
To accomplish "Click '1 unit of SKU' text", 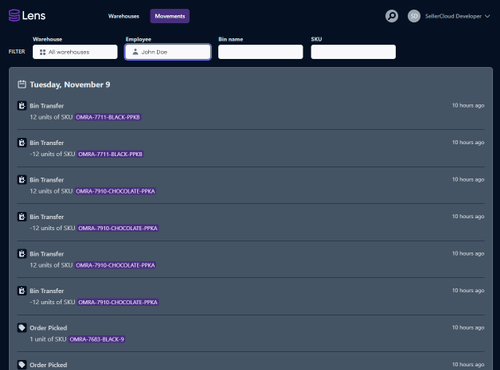I will pos(48,339).
